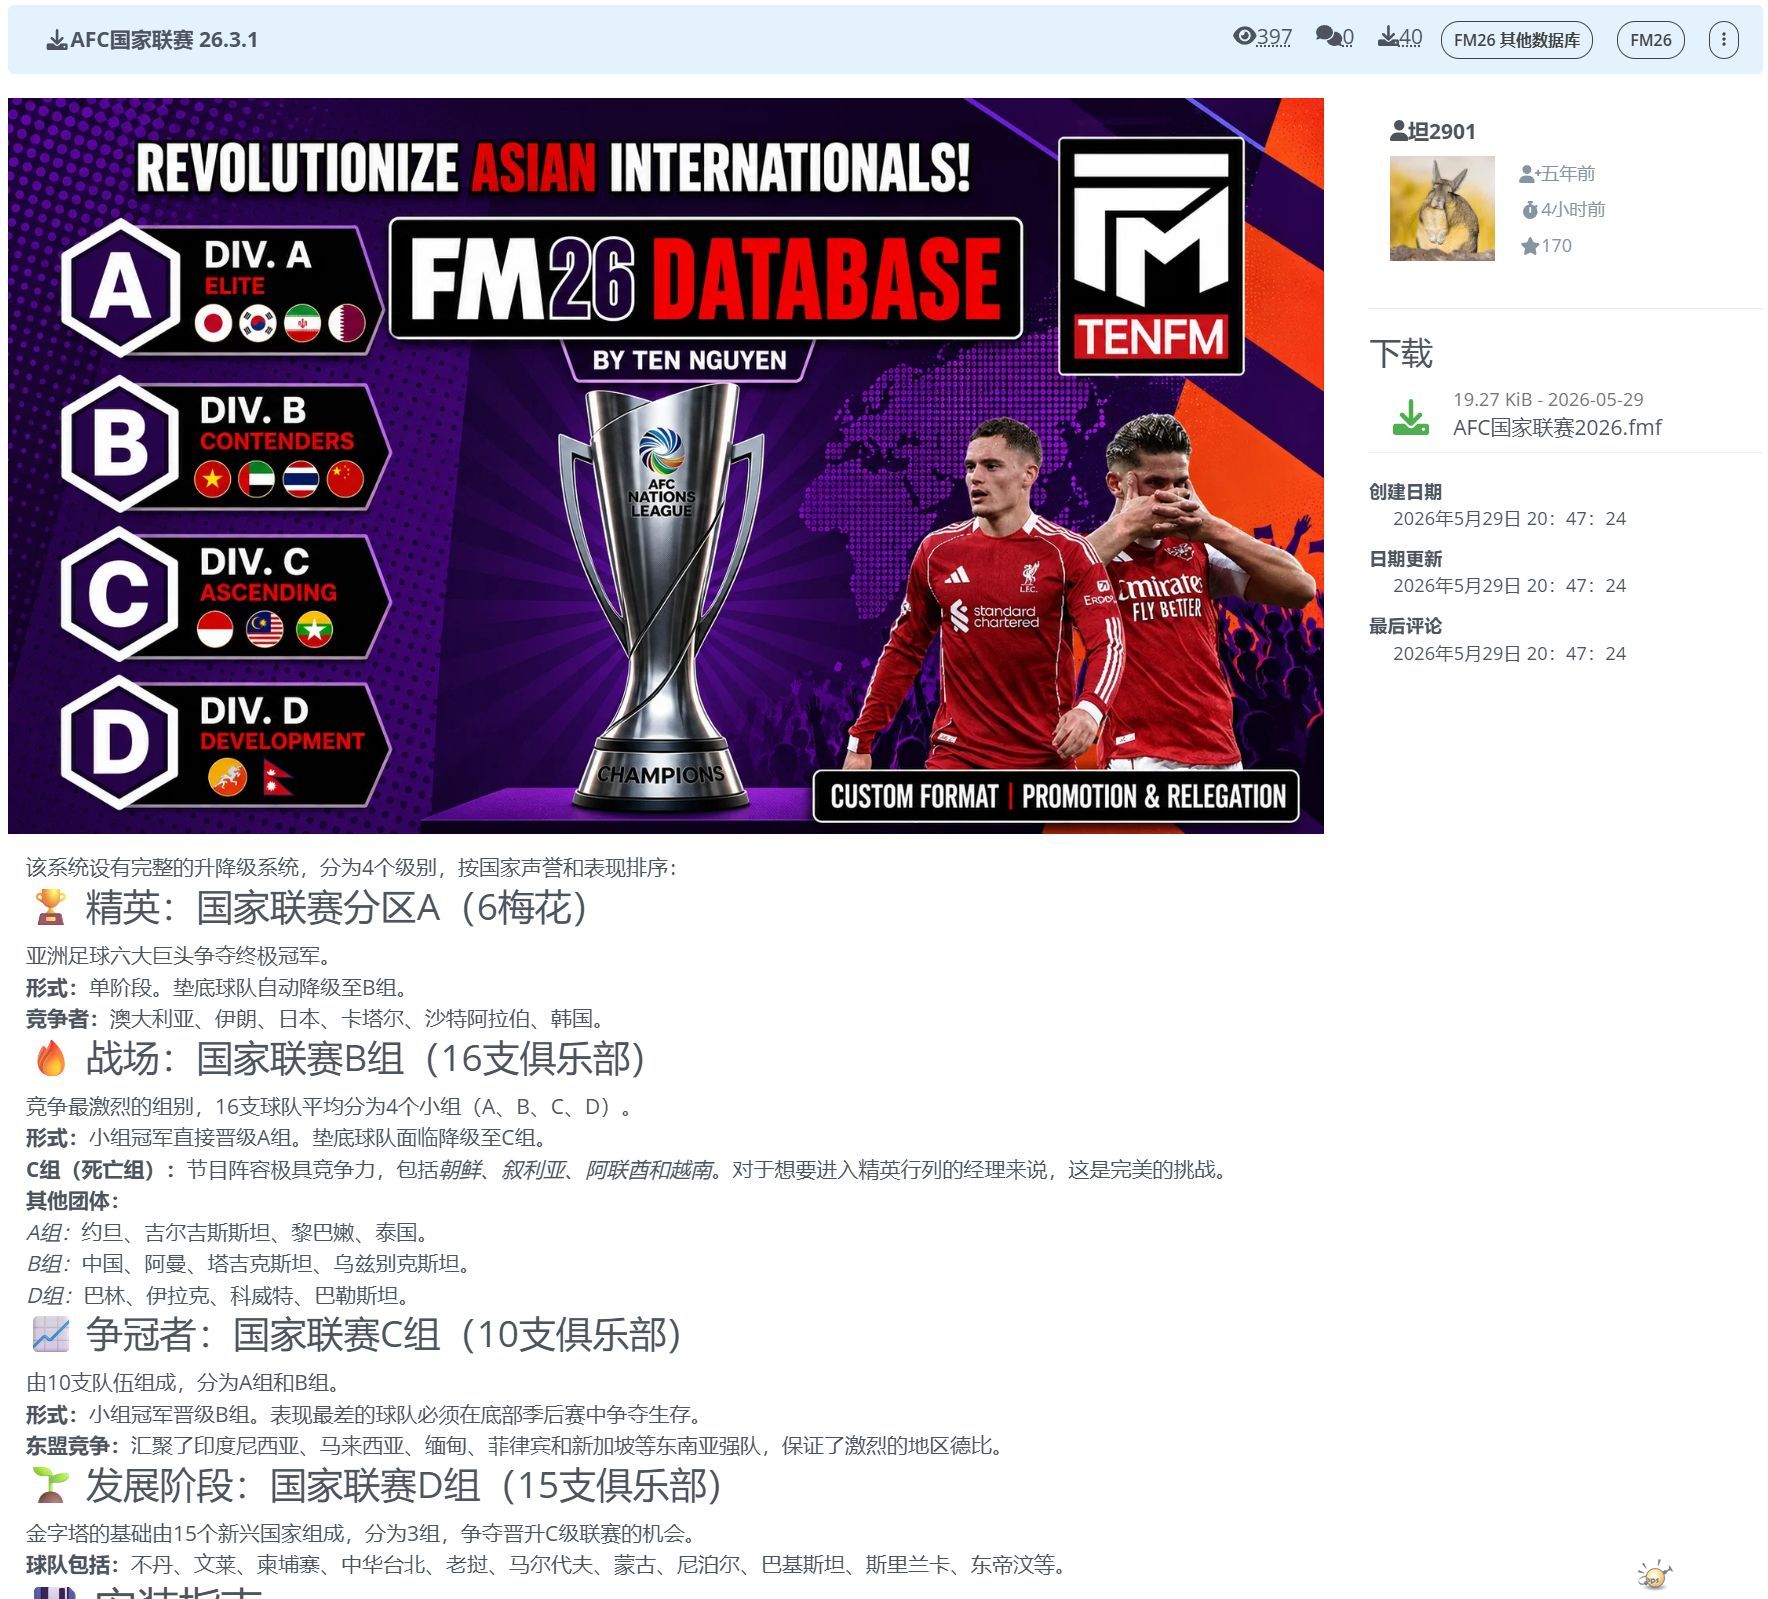1768x1599 pixels.
Task: Select the 精英：国家联赛分区A heading text
Action: (339, 907)
